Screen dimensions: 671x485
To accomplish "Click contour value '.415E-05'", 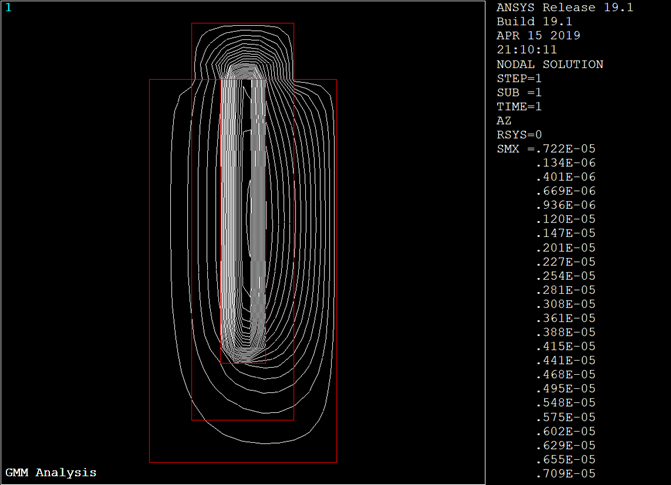I will click(566, 347).
